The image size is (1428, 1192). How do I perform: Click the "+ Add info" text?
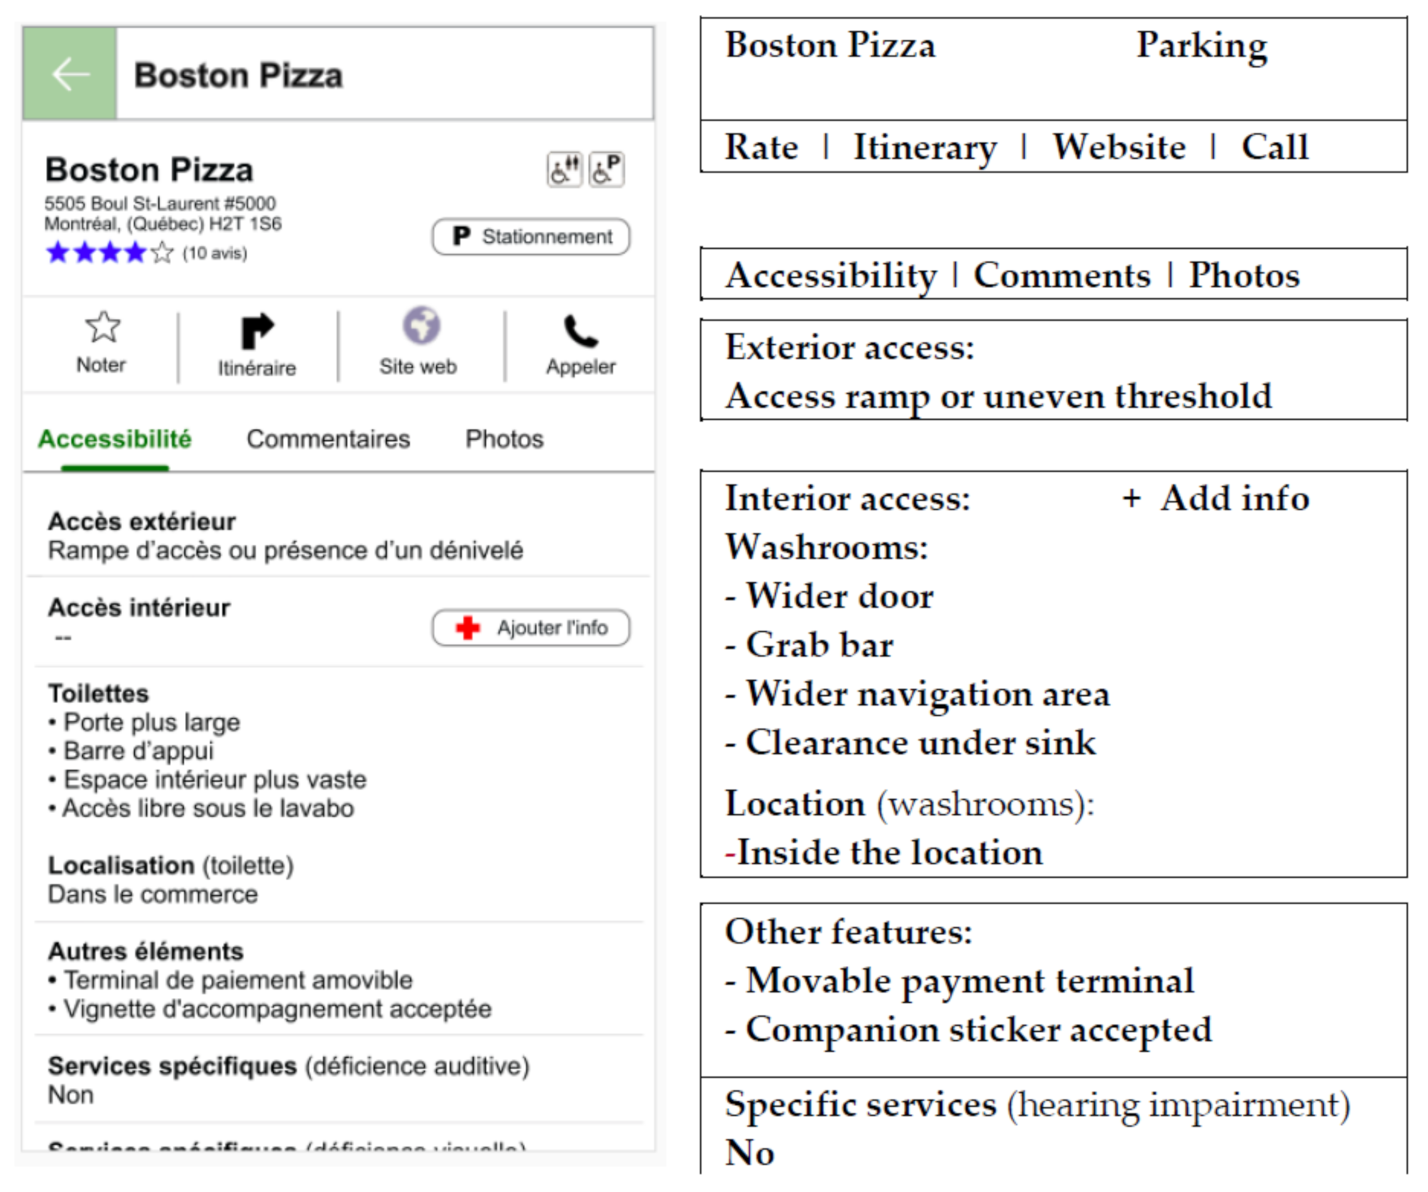click(x=1215, y=498)
